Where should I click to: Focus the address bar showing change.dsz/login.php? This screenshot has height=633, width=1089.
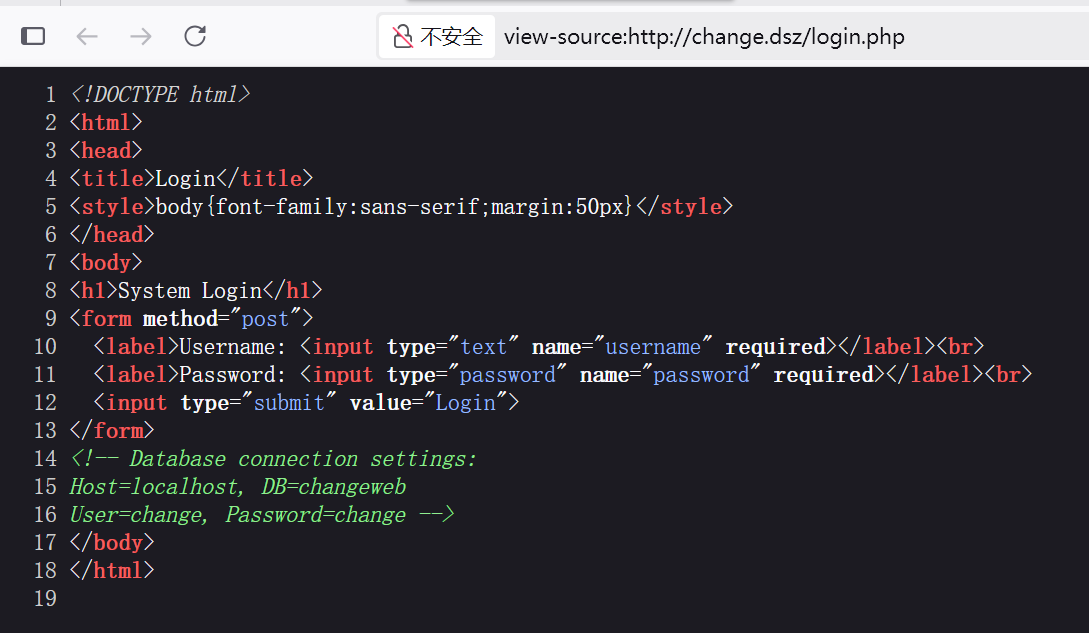[x=704, y=37]
